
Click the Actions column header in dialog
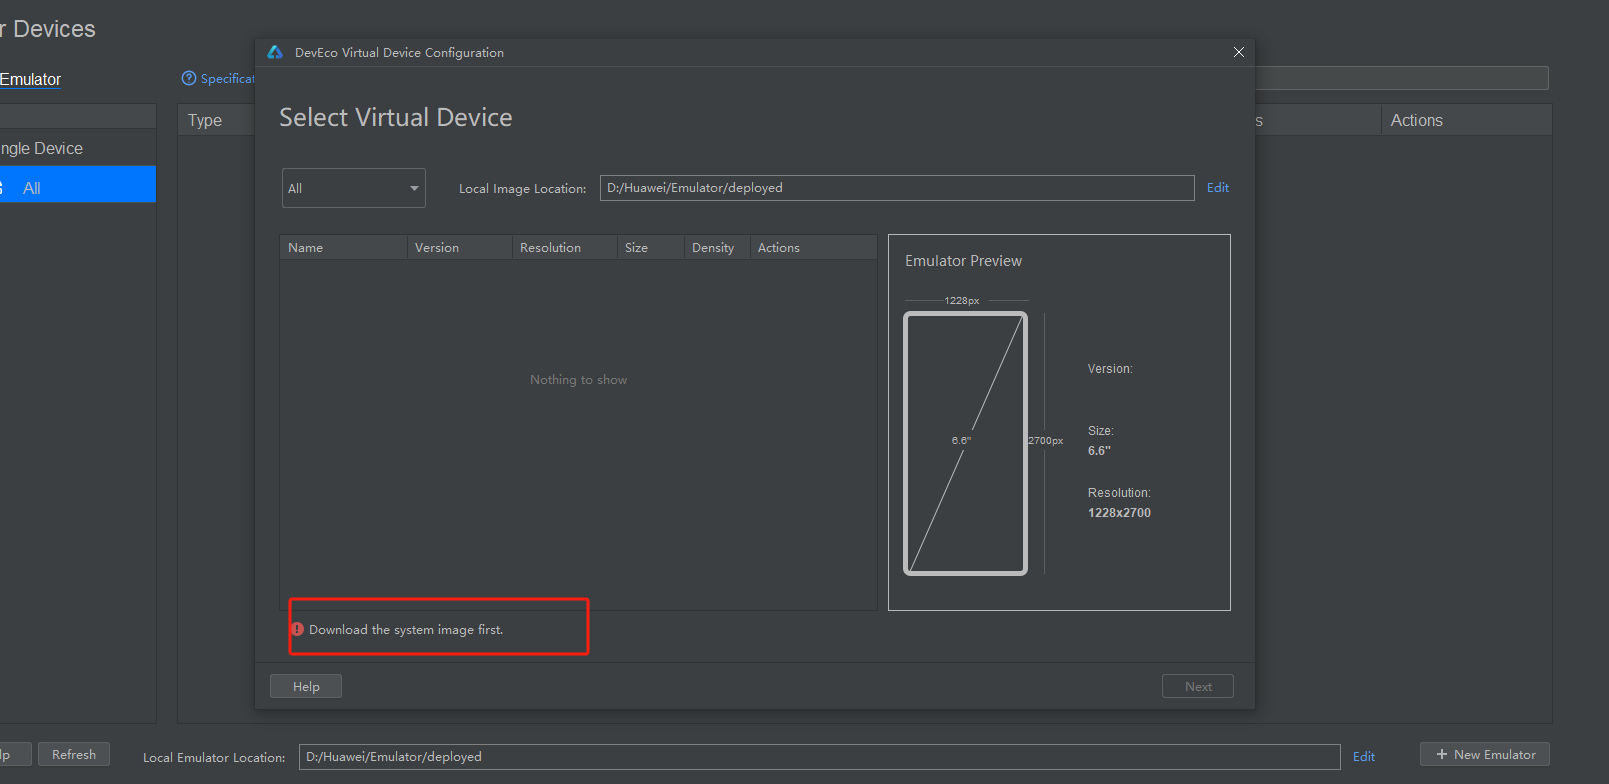pyautogui.click(x=813, y=248)
